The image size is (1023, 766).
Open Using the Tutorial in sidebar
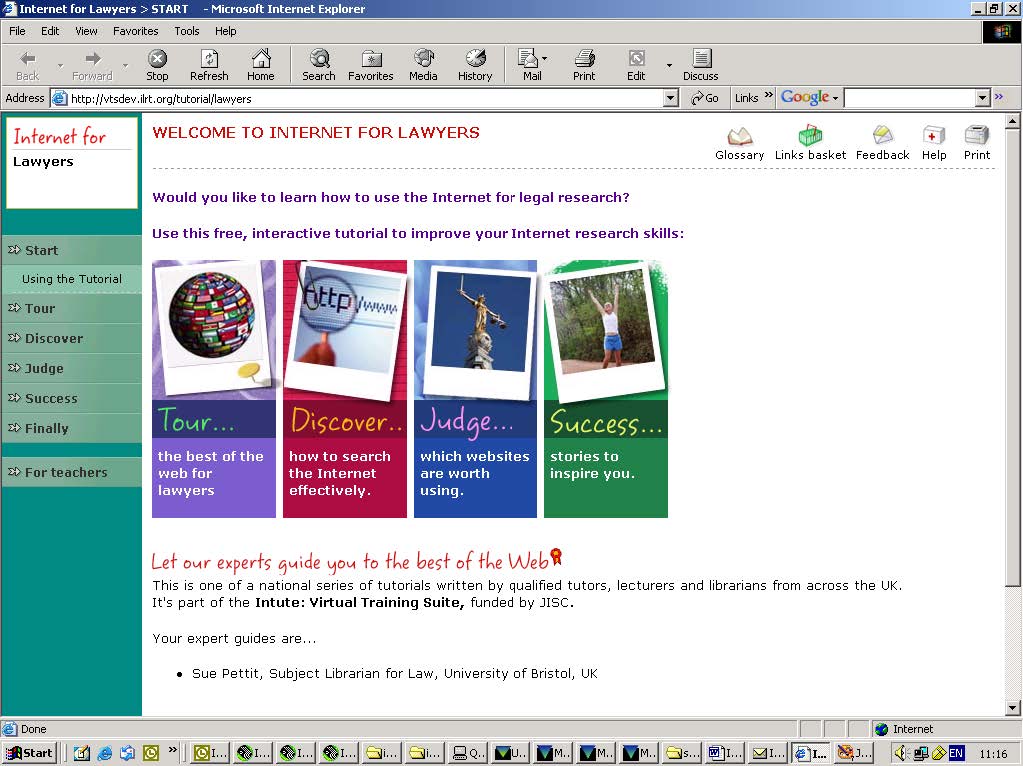pyautogui.click(x=72, y=279)
